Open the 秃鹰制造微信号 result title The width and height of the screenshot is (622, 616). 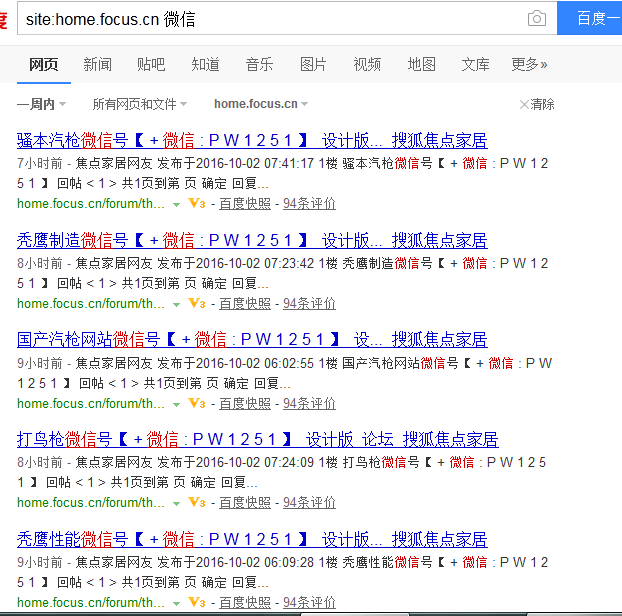pyautogui.click(x=252, y=240)
